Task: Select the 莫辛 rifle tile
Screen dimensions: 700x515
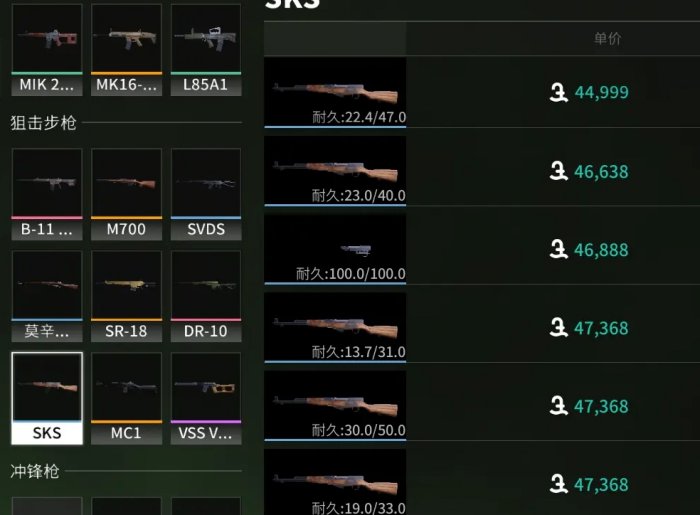Action: click(x=47, y=296)
